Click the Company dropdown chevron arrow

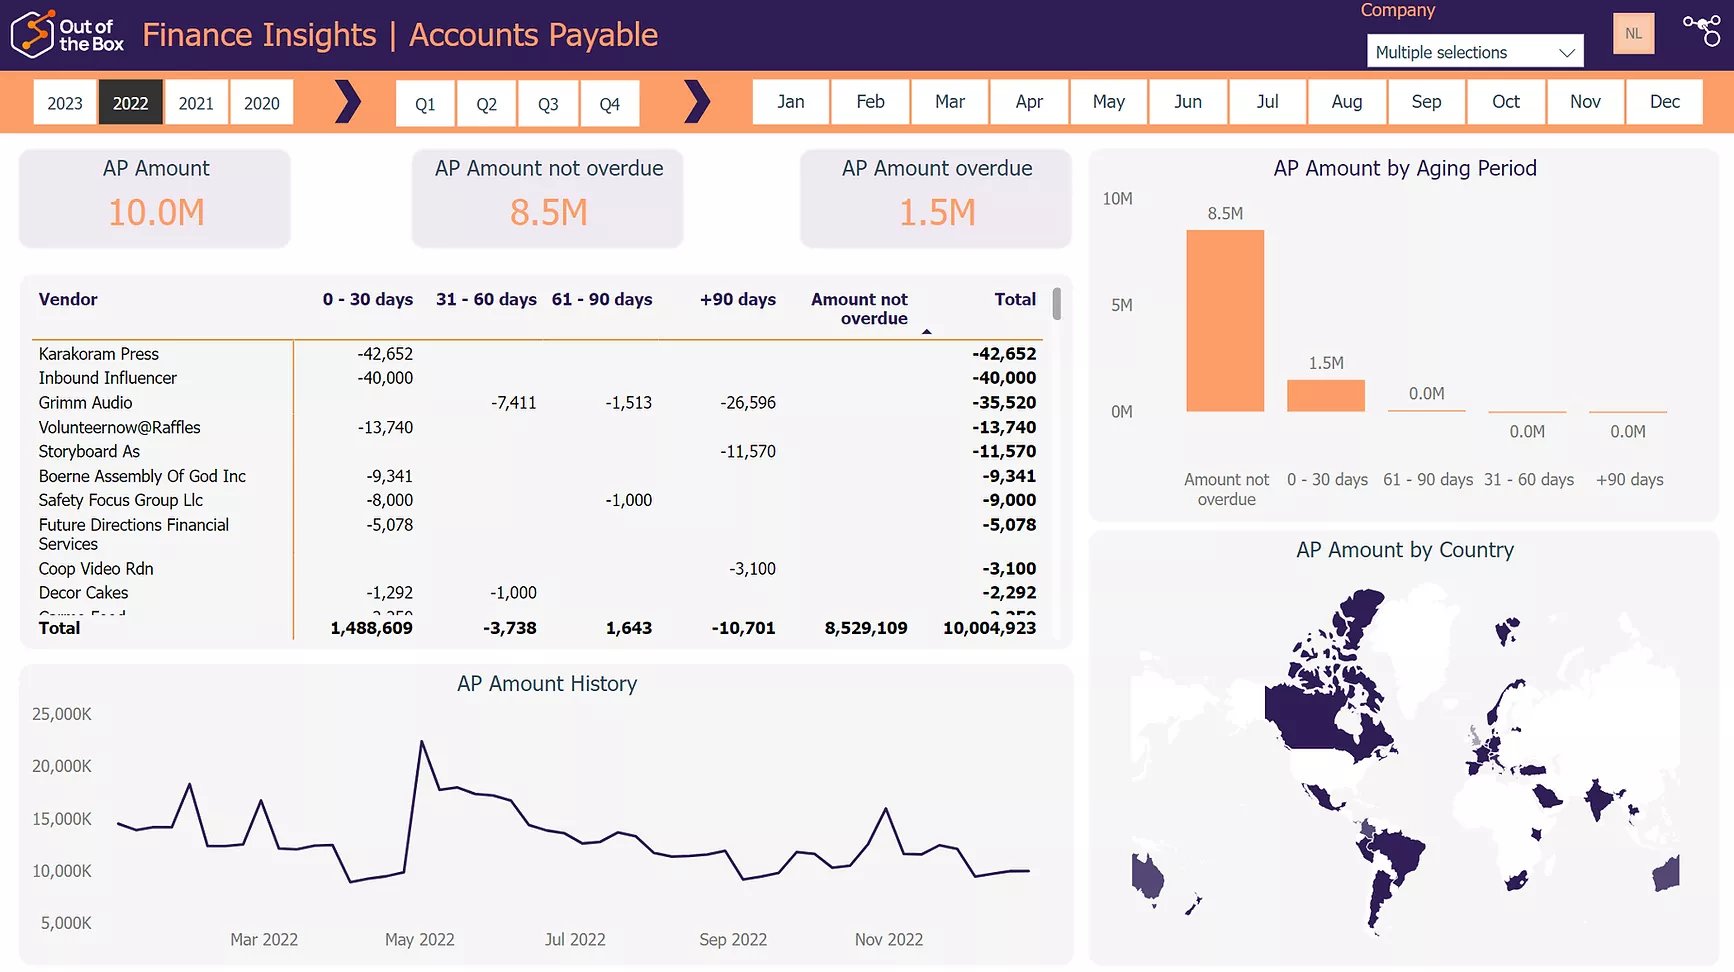point(1566,52)
